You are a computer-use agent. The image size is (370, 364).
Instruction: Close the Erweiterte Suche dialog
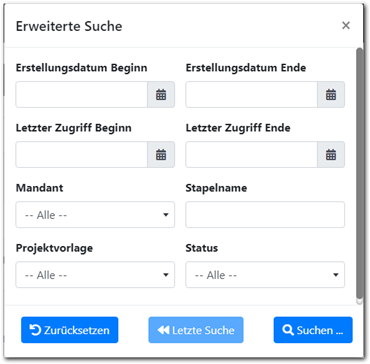(346, 26)
